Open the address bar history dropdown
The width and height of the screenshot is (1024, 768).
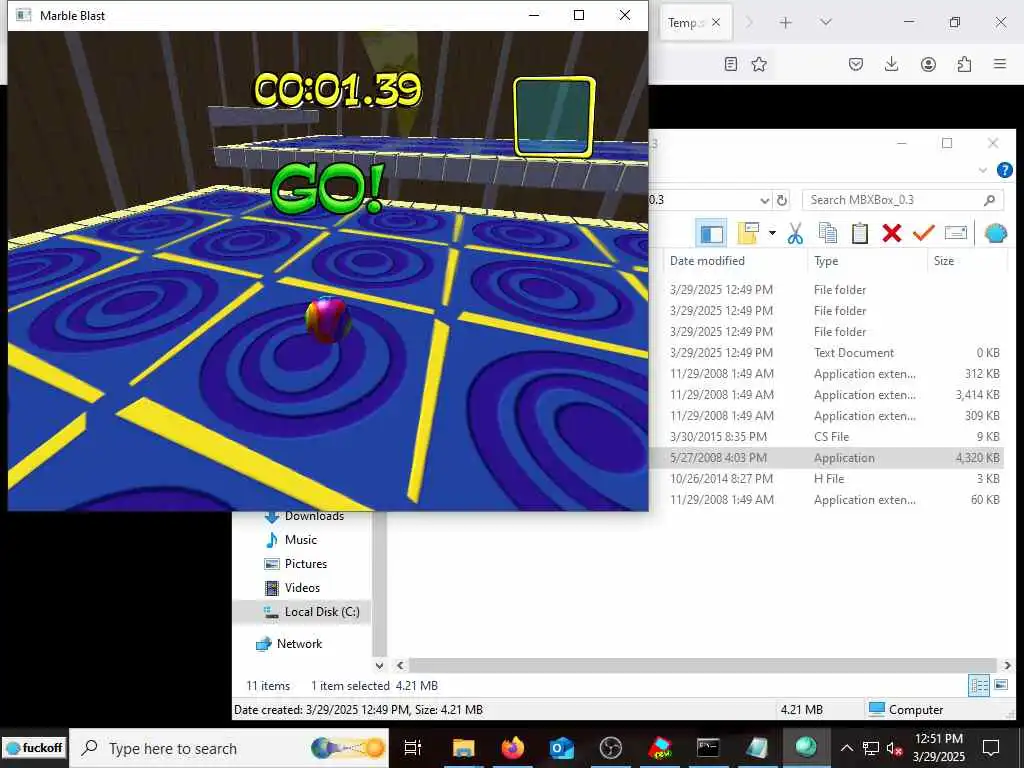point(765,200)
